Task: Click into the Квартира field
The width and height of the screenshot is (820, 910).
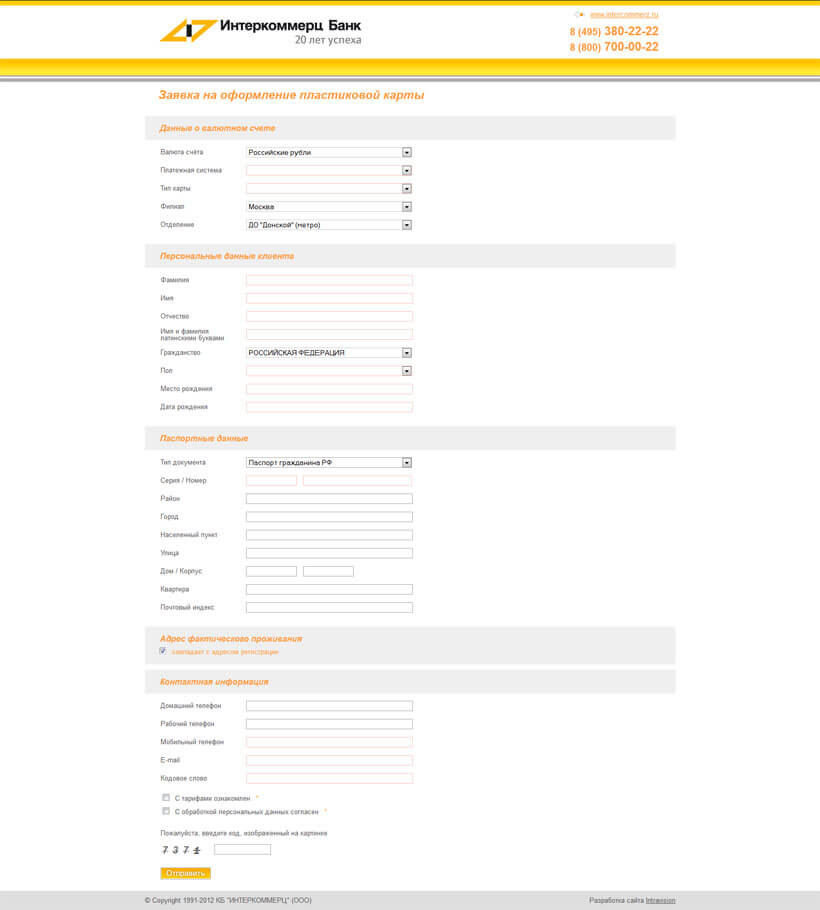Action: pyautogui.click(x=329, y=589)
